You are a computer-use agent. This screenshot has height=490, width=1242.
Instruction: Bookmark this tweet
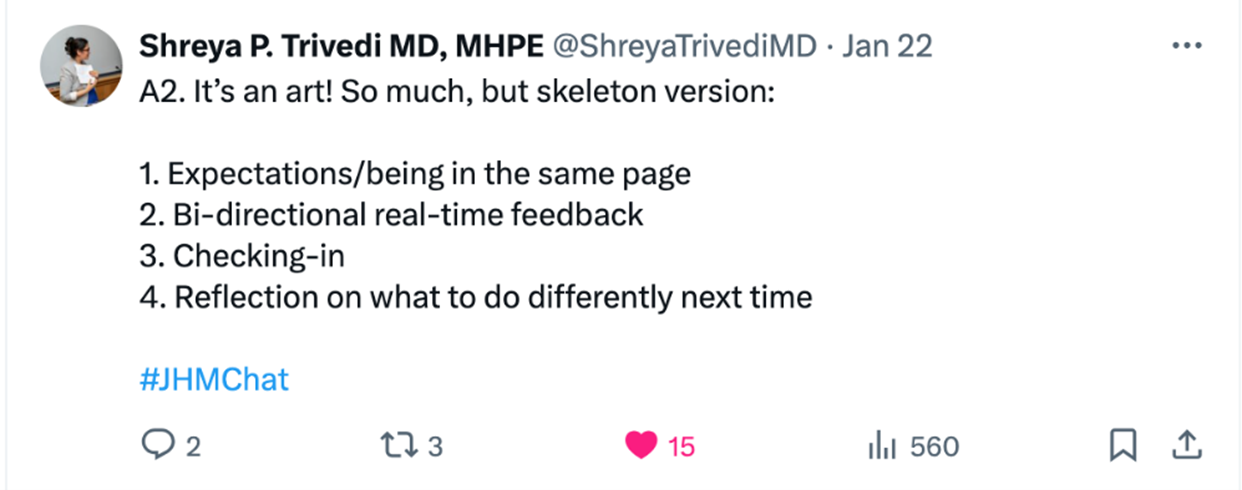[1123, 445]
